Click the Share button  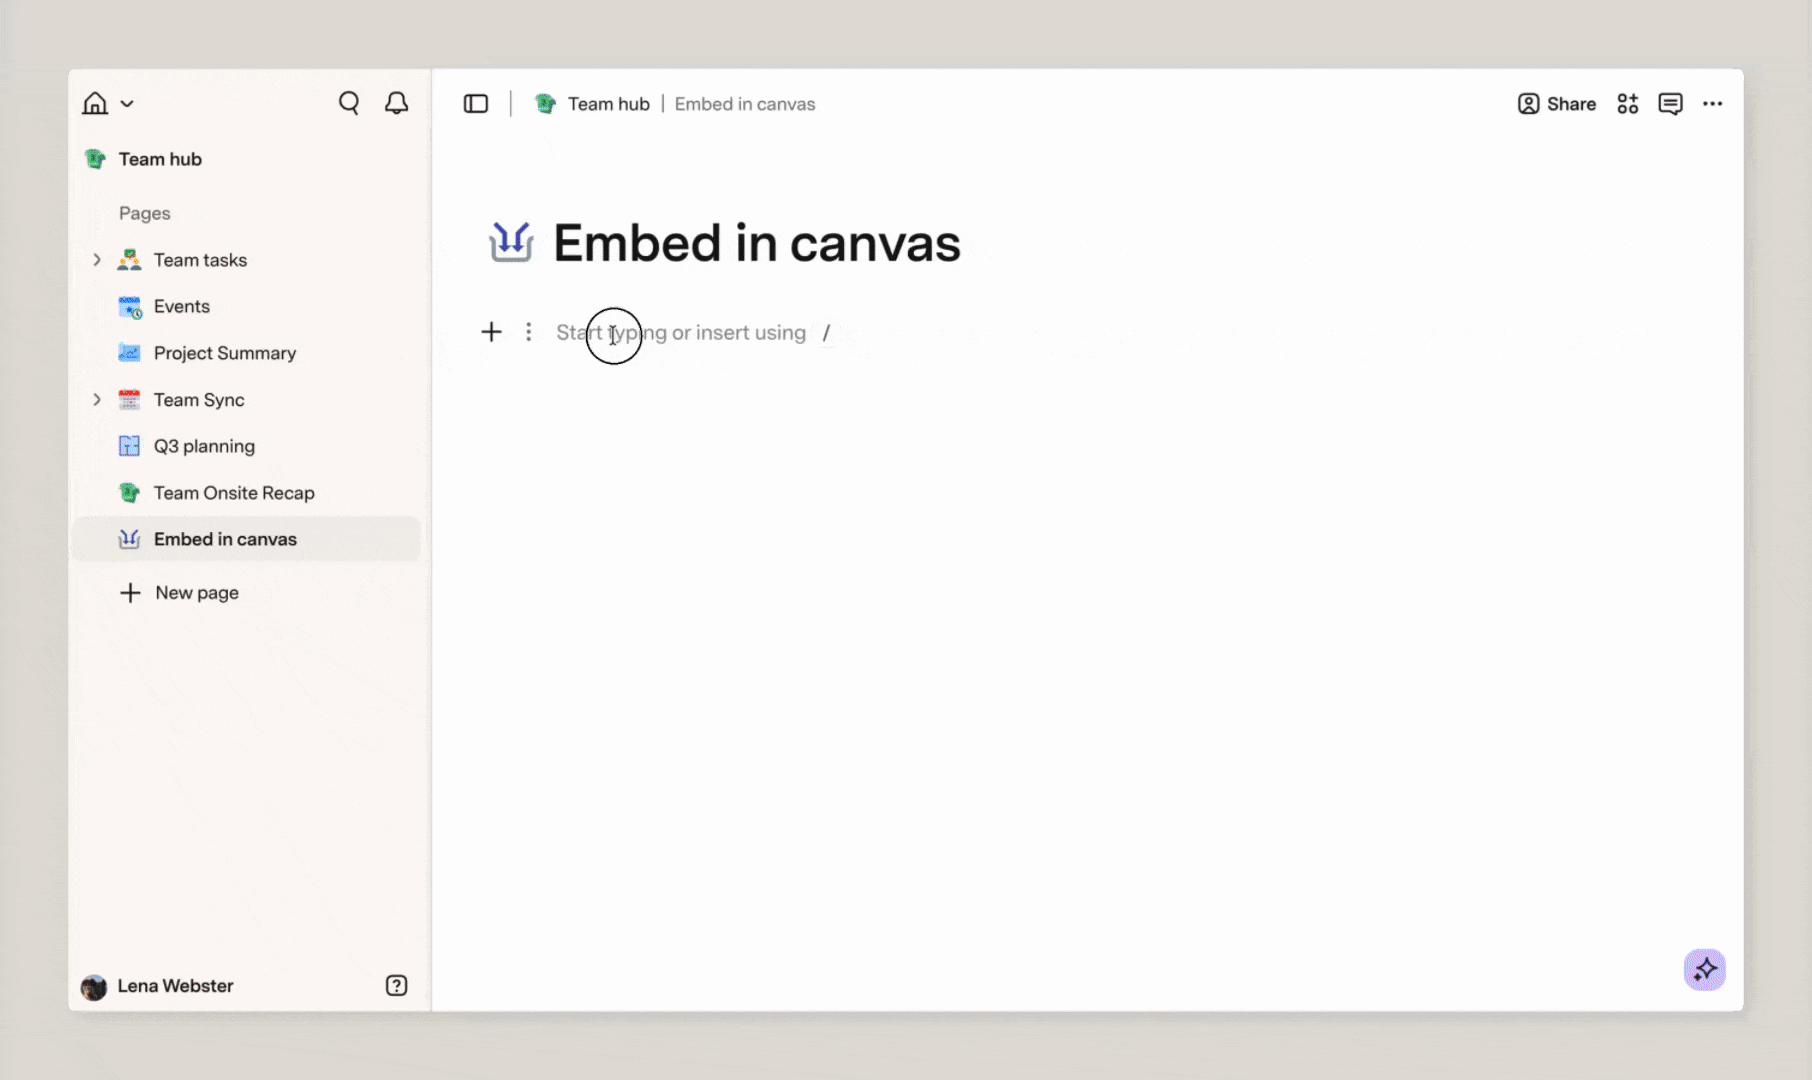pos(1557,104)
